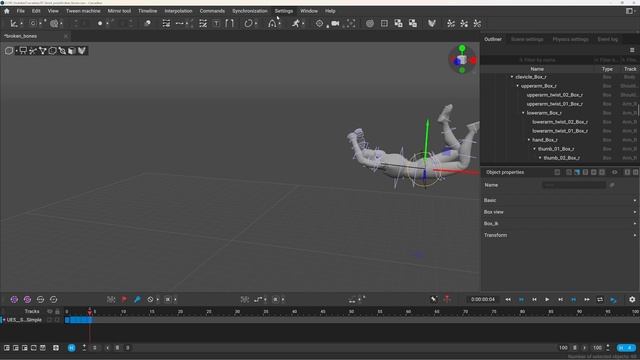Switch to the Scene settings tab

(x=527, y=39)
